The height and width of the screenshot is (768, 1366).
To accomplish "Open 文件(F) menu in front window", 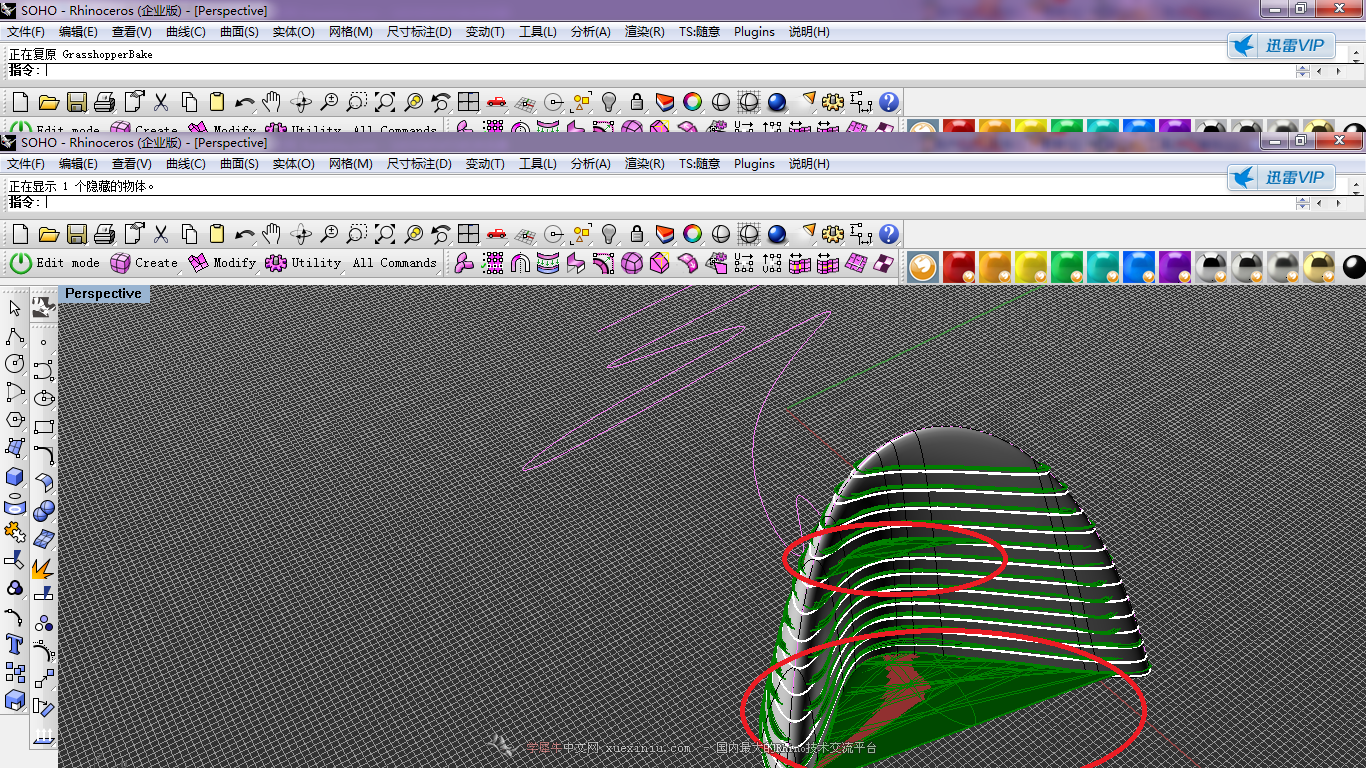I will click(x=26, y=164).
